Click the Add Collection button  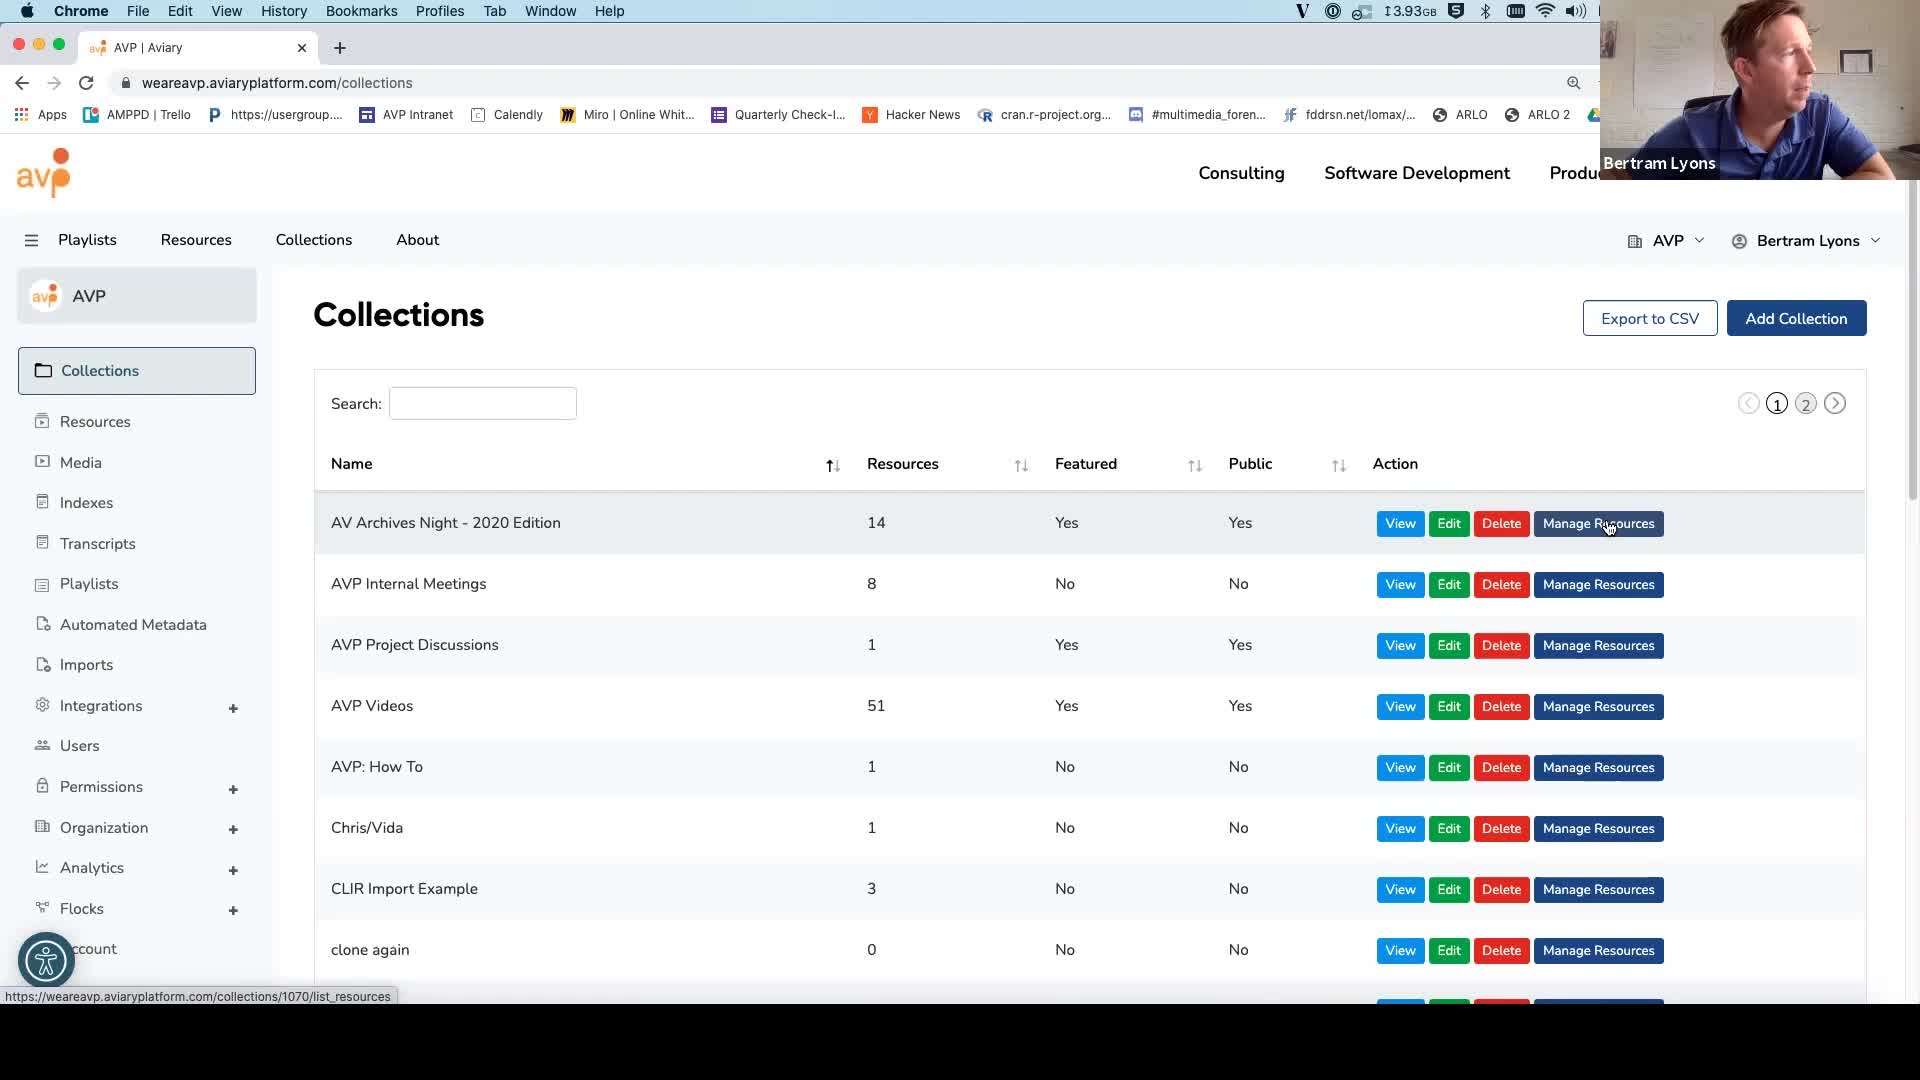tap(1796, 318)
